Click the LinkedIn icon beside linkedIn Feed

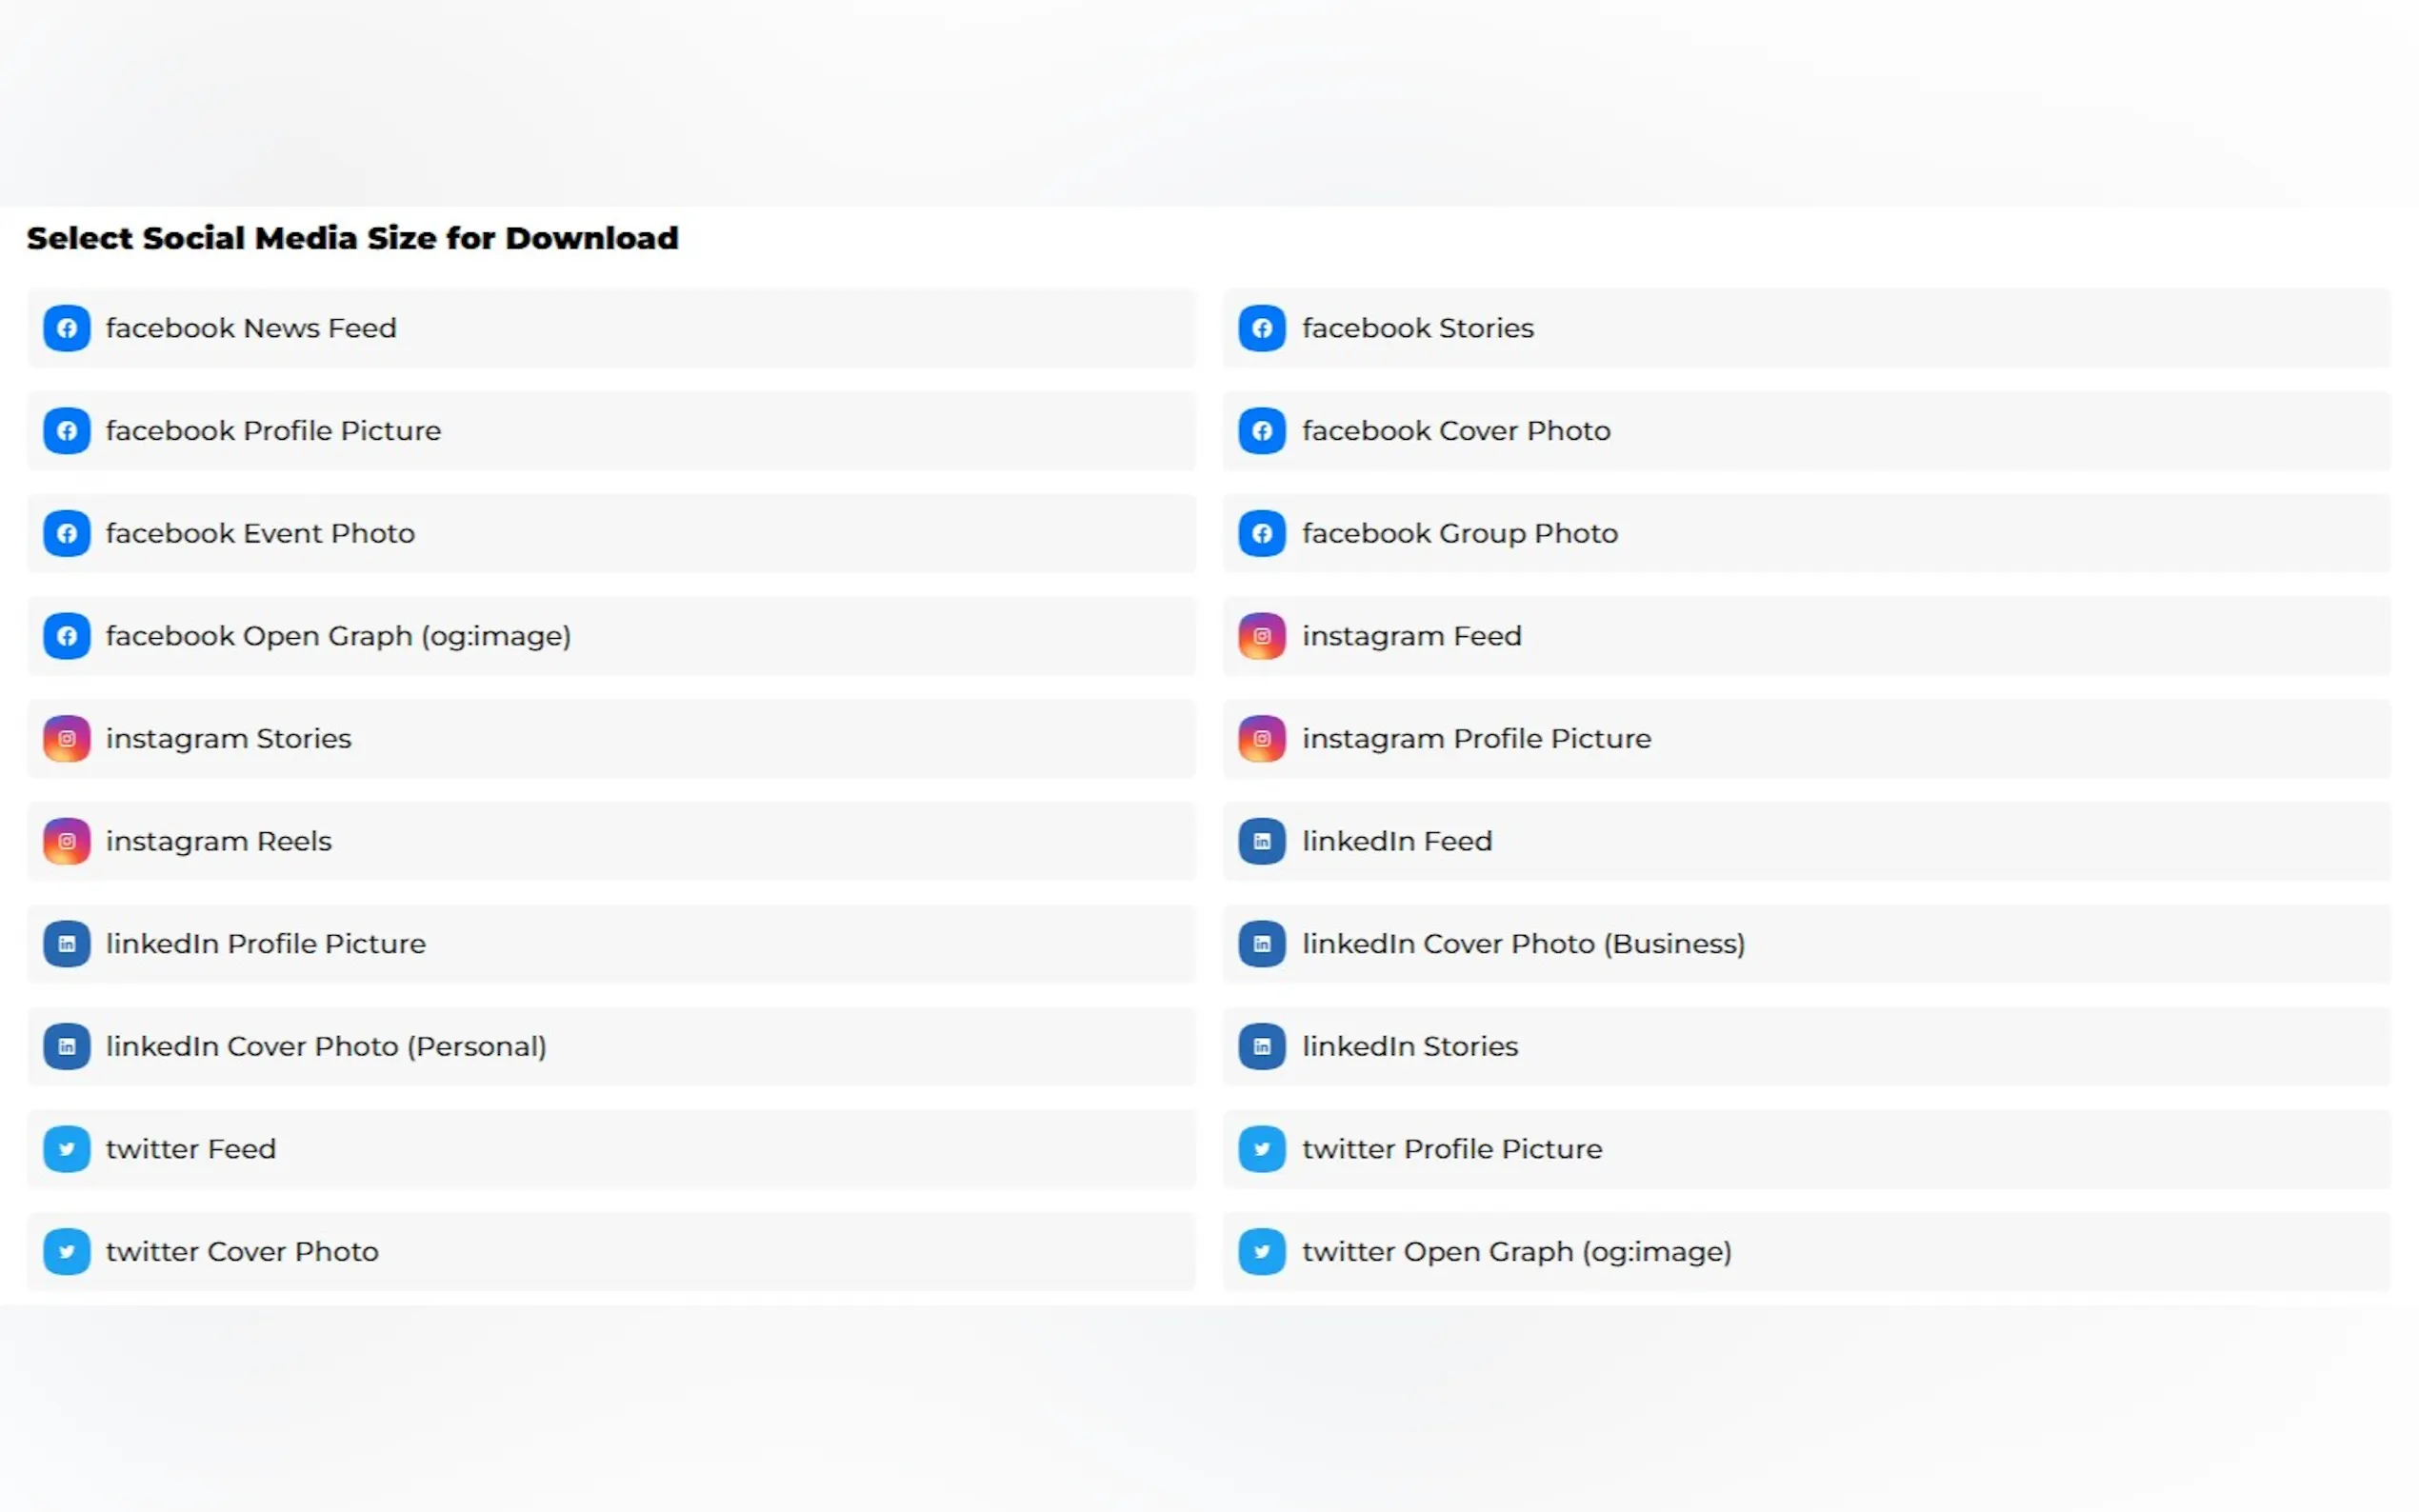(1261, 841)
